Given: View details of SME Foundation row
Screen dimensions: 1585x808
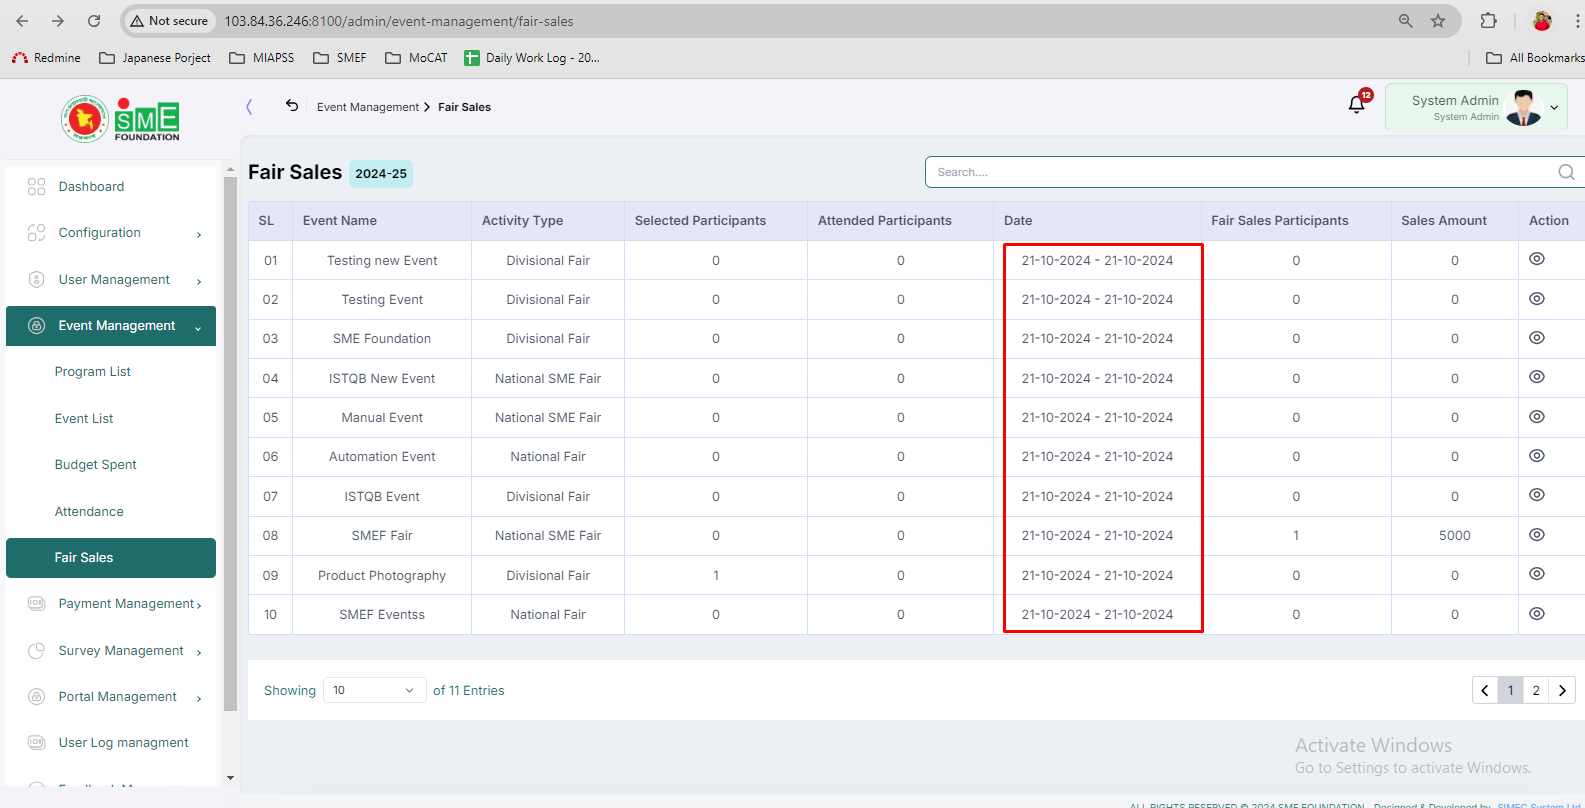Looking at the screenshot, I should pos(1537,338).
